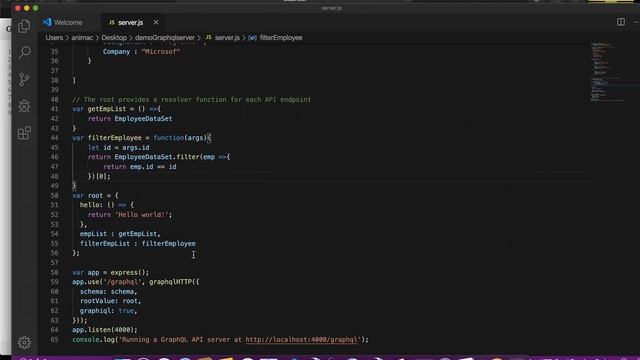Click 'var root = {' on line 50
The width and height of the screenshot is (640, 360).
95,196
